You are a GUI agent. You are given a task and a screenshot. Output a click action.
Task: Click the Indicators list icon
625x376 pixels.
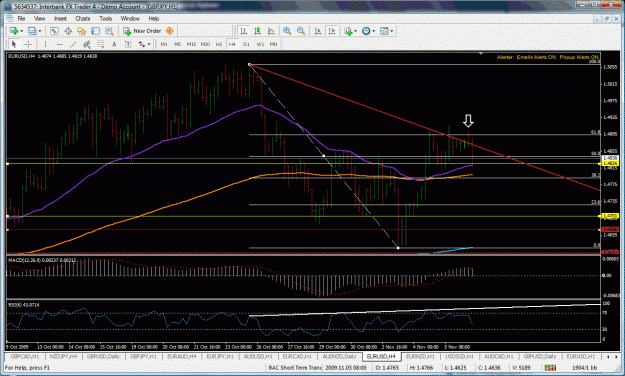click(348, 31)
